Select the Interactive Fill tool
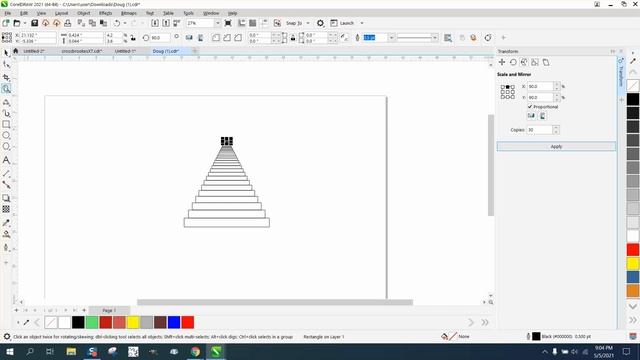Viewport: 640px width, 360px height. click(6, 234)
